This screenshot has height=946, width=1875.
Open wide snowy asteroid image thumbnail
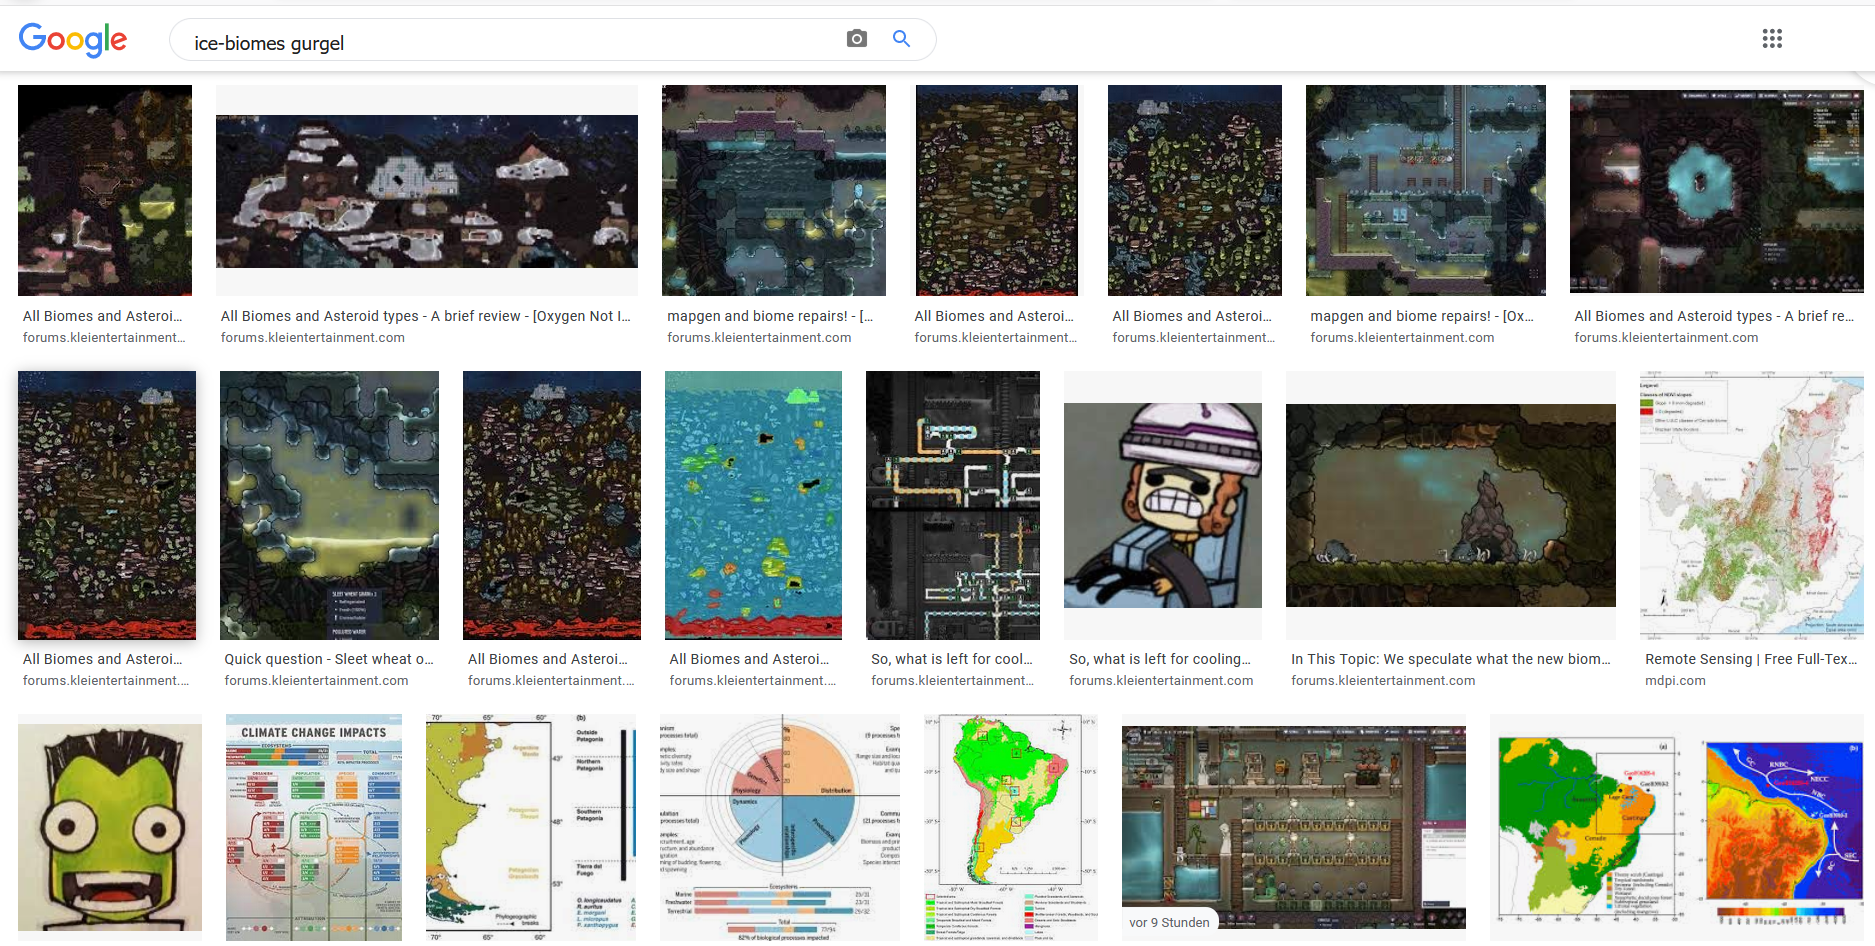coord(427,191)
